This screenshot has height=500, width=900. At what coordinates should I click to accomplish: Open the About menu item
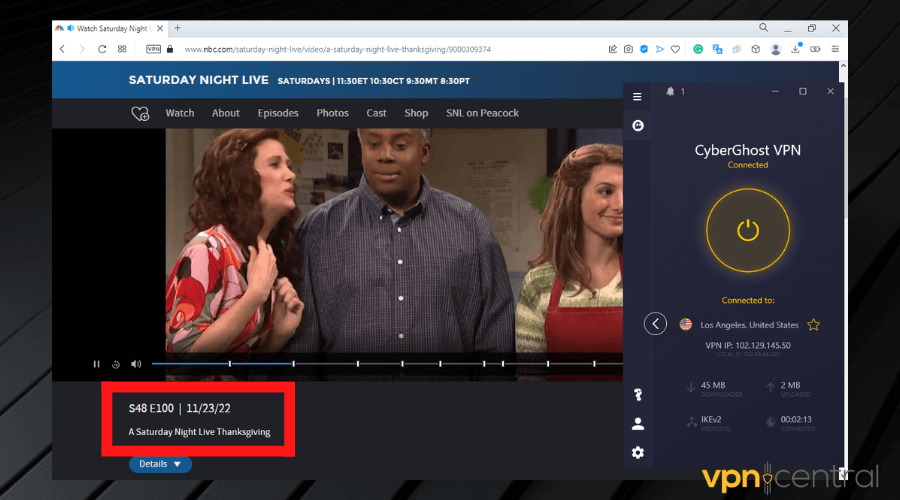click(226, 113)
